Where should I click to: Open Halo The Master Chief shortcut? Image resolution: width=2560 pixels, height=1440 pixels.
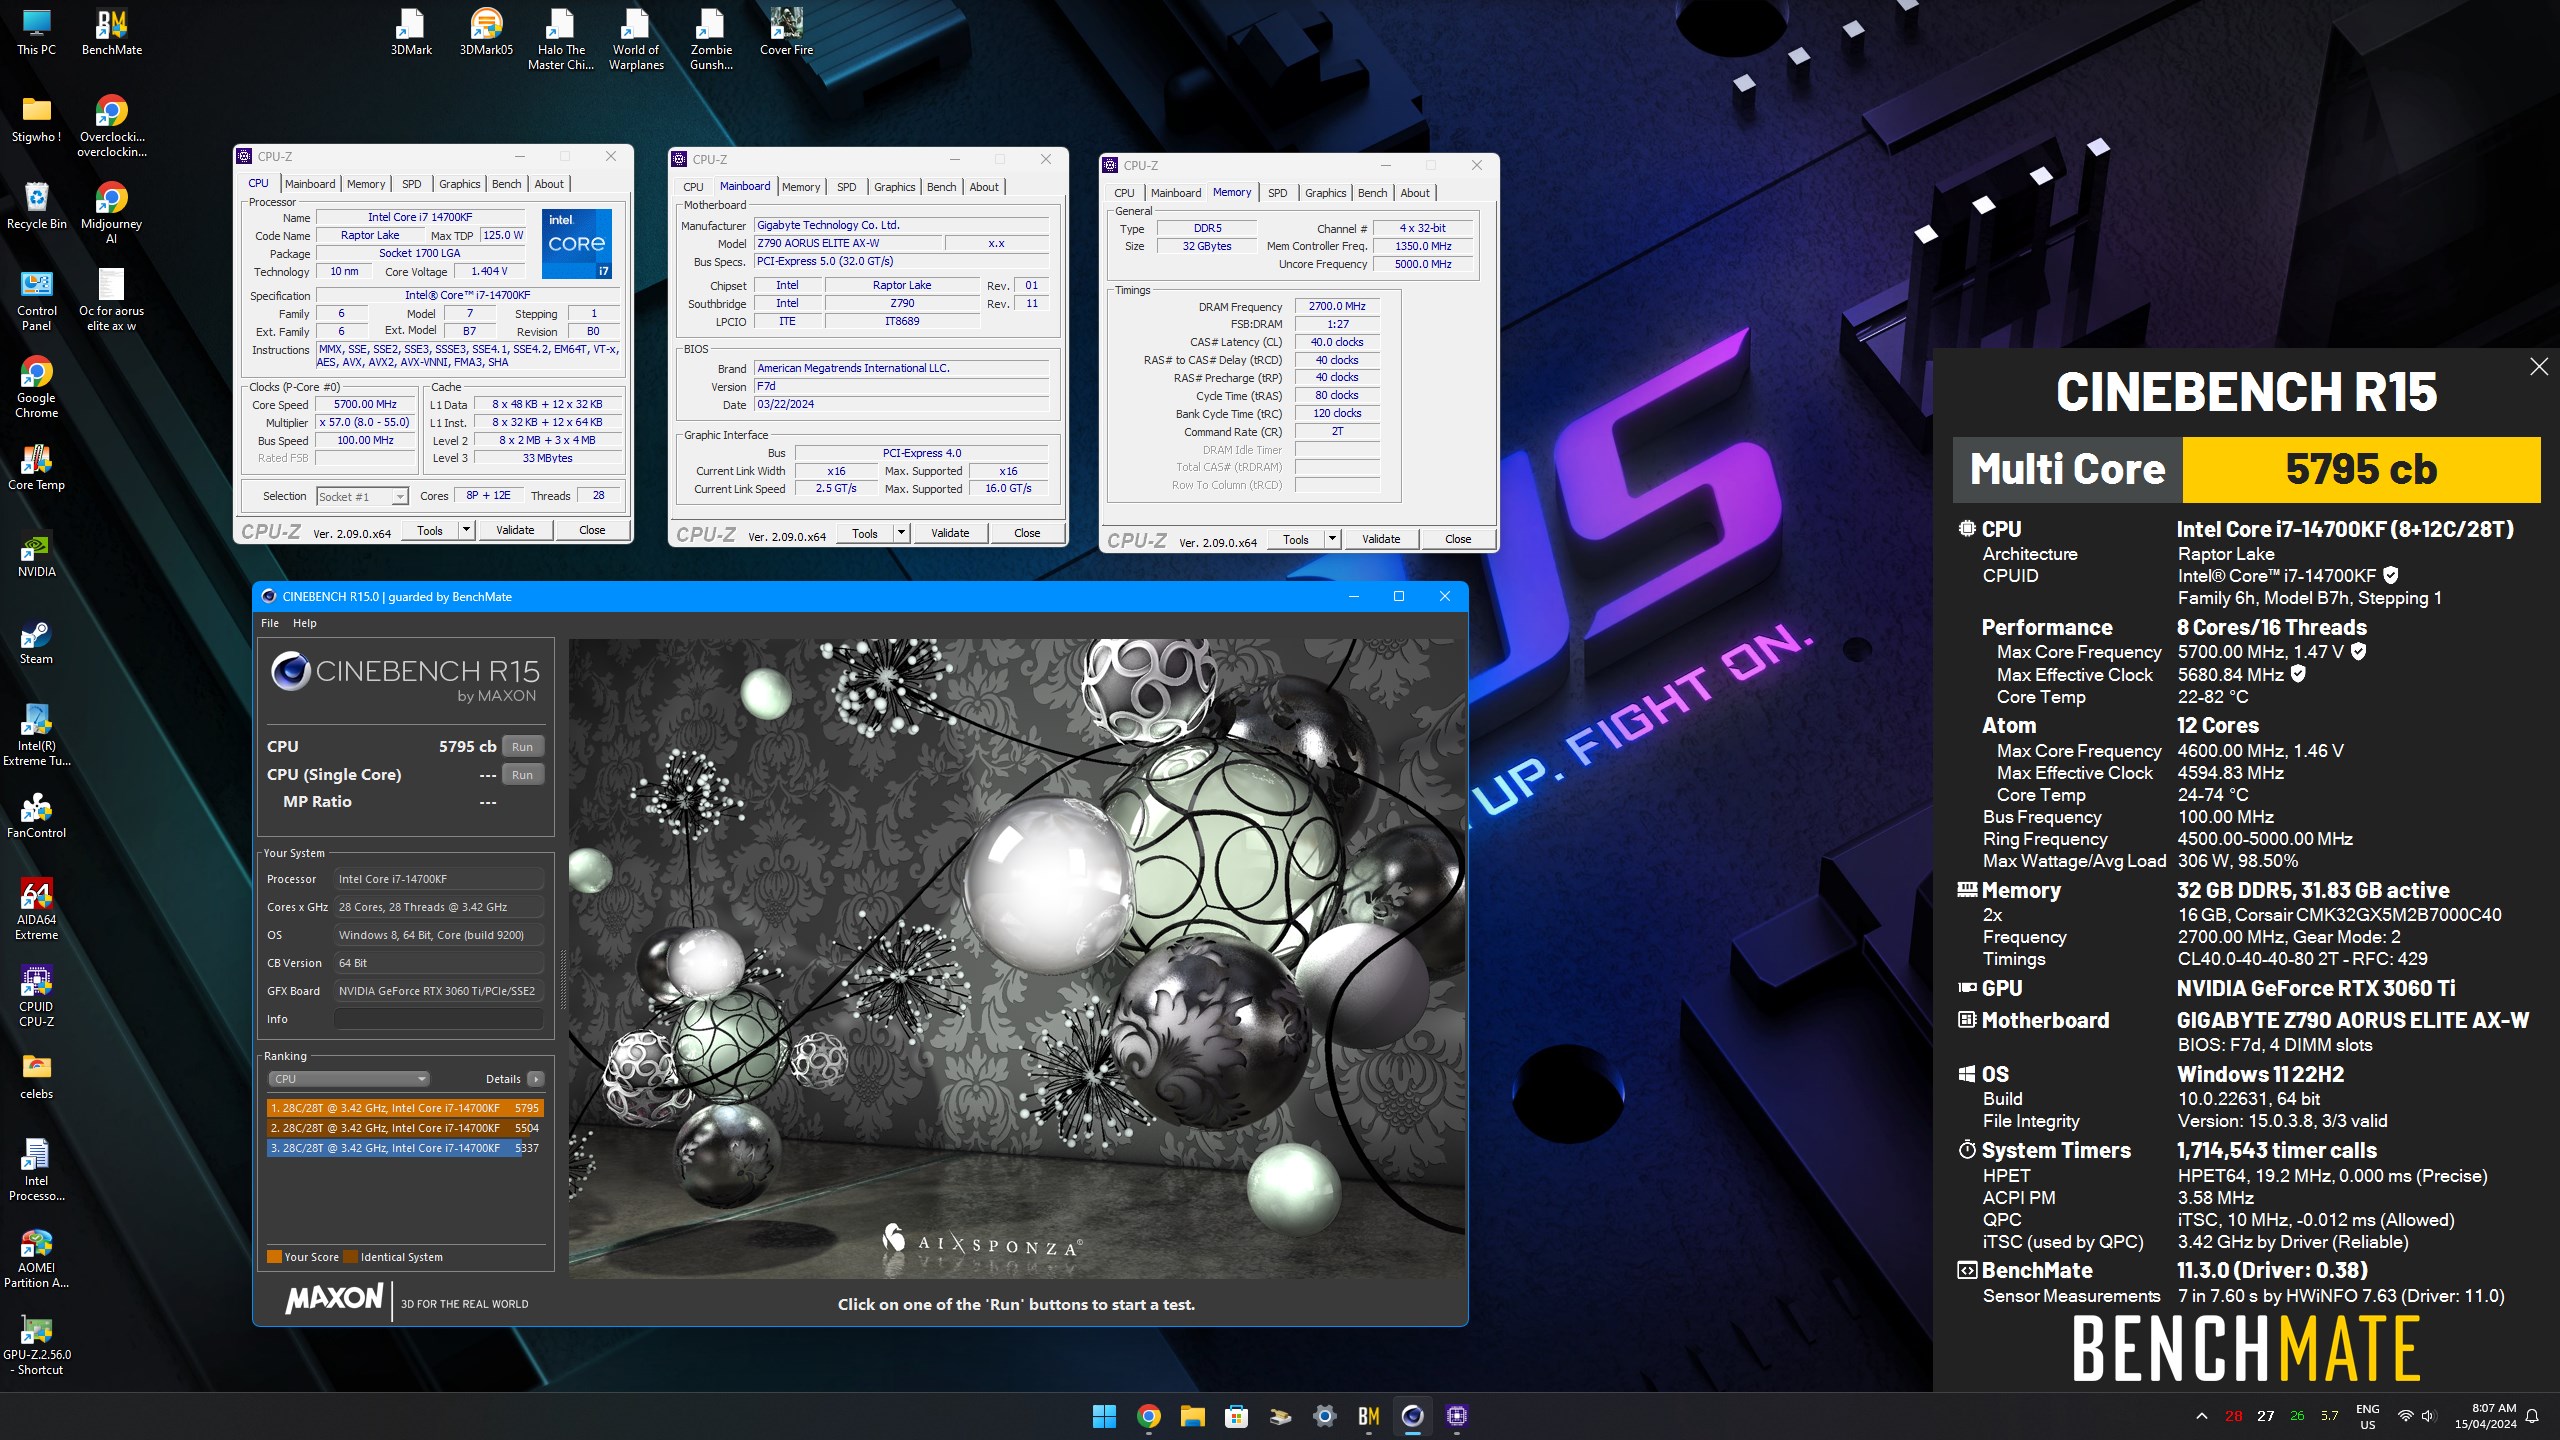point(561,40)
